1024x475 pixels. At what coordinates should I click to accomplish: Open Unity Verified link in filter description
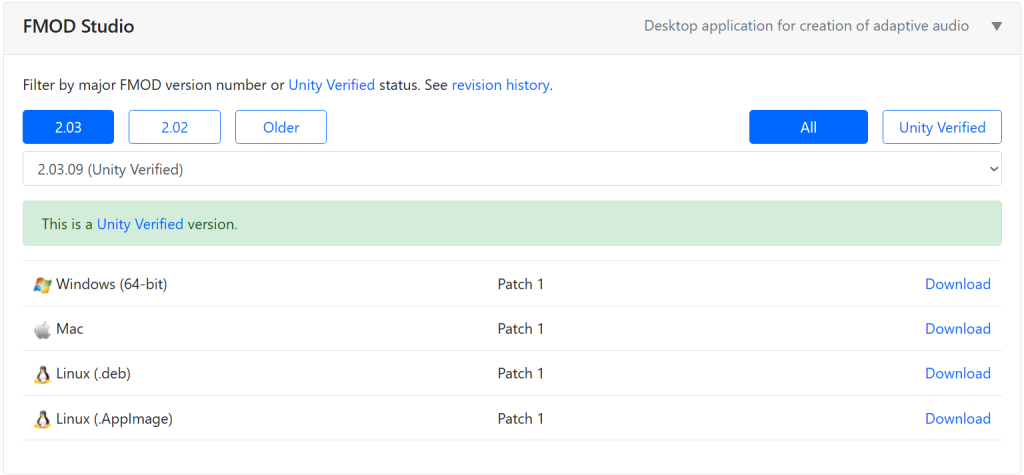pyautogui.click(x=332, y=85)
